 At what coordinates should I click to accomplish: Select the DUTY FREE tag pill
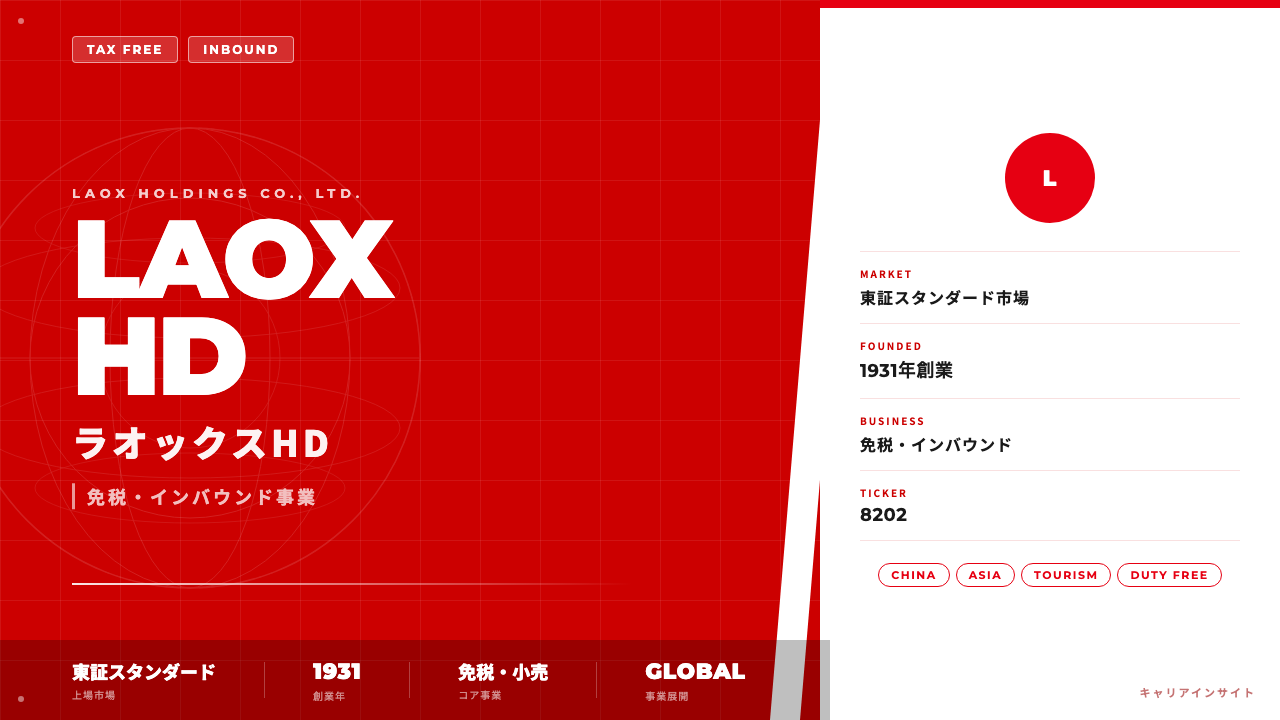(1169, 575)
